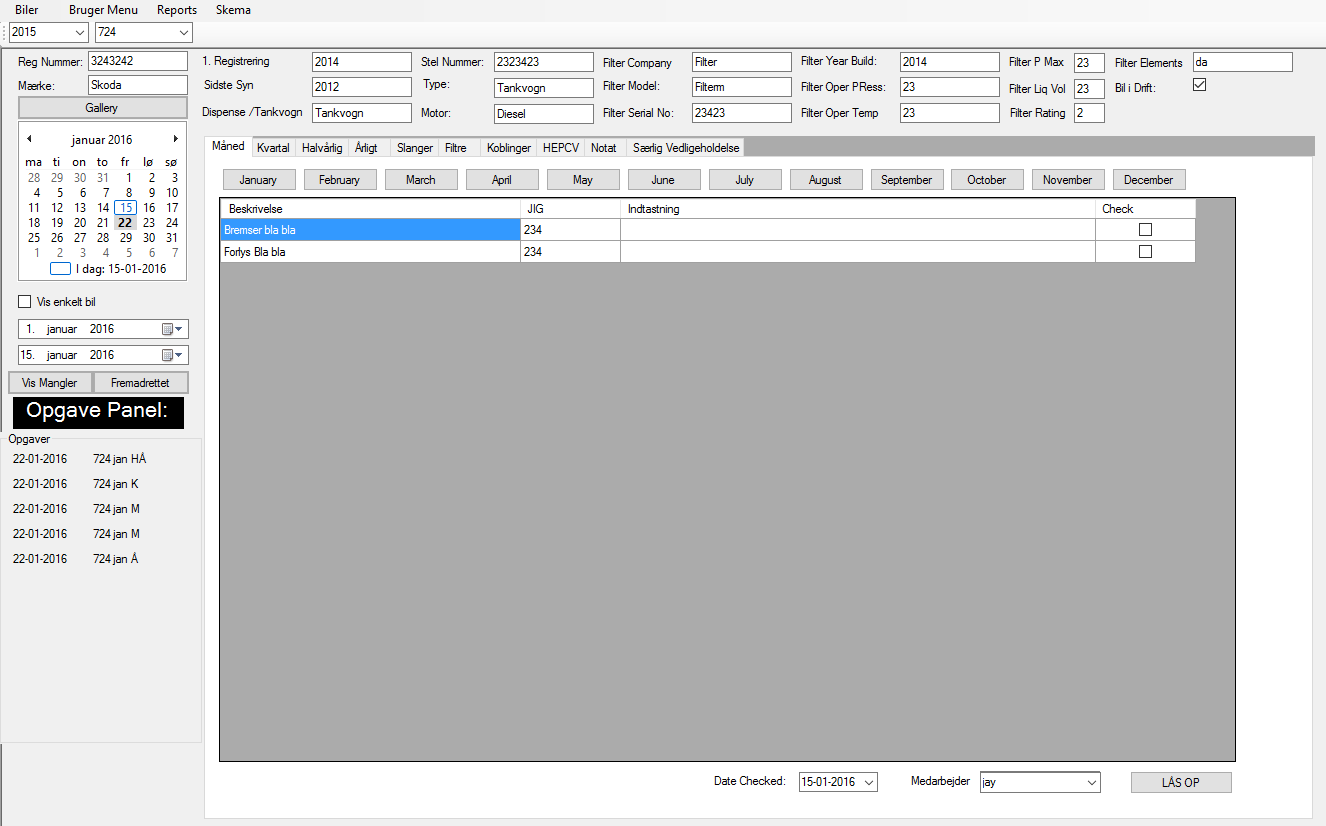Select the June month button

click(x=663, y=180)
